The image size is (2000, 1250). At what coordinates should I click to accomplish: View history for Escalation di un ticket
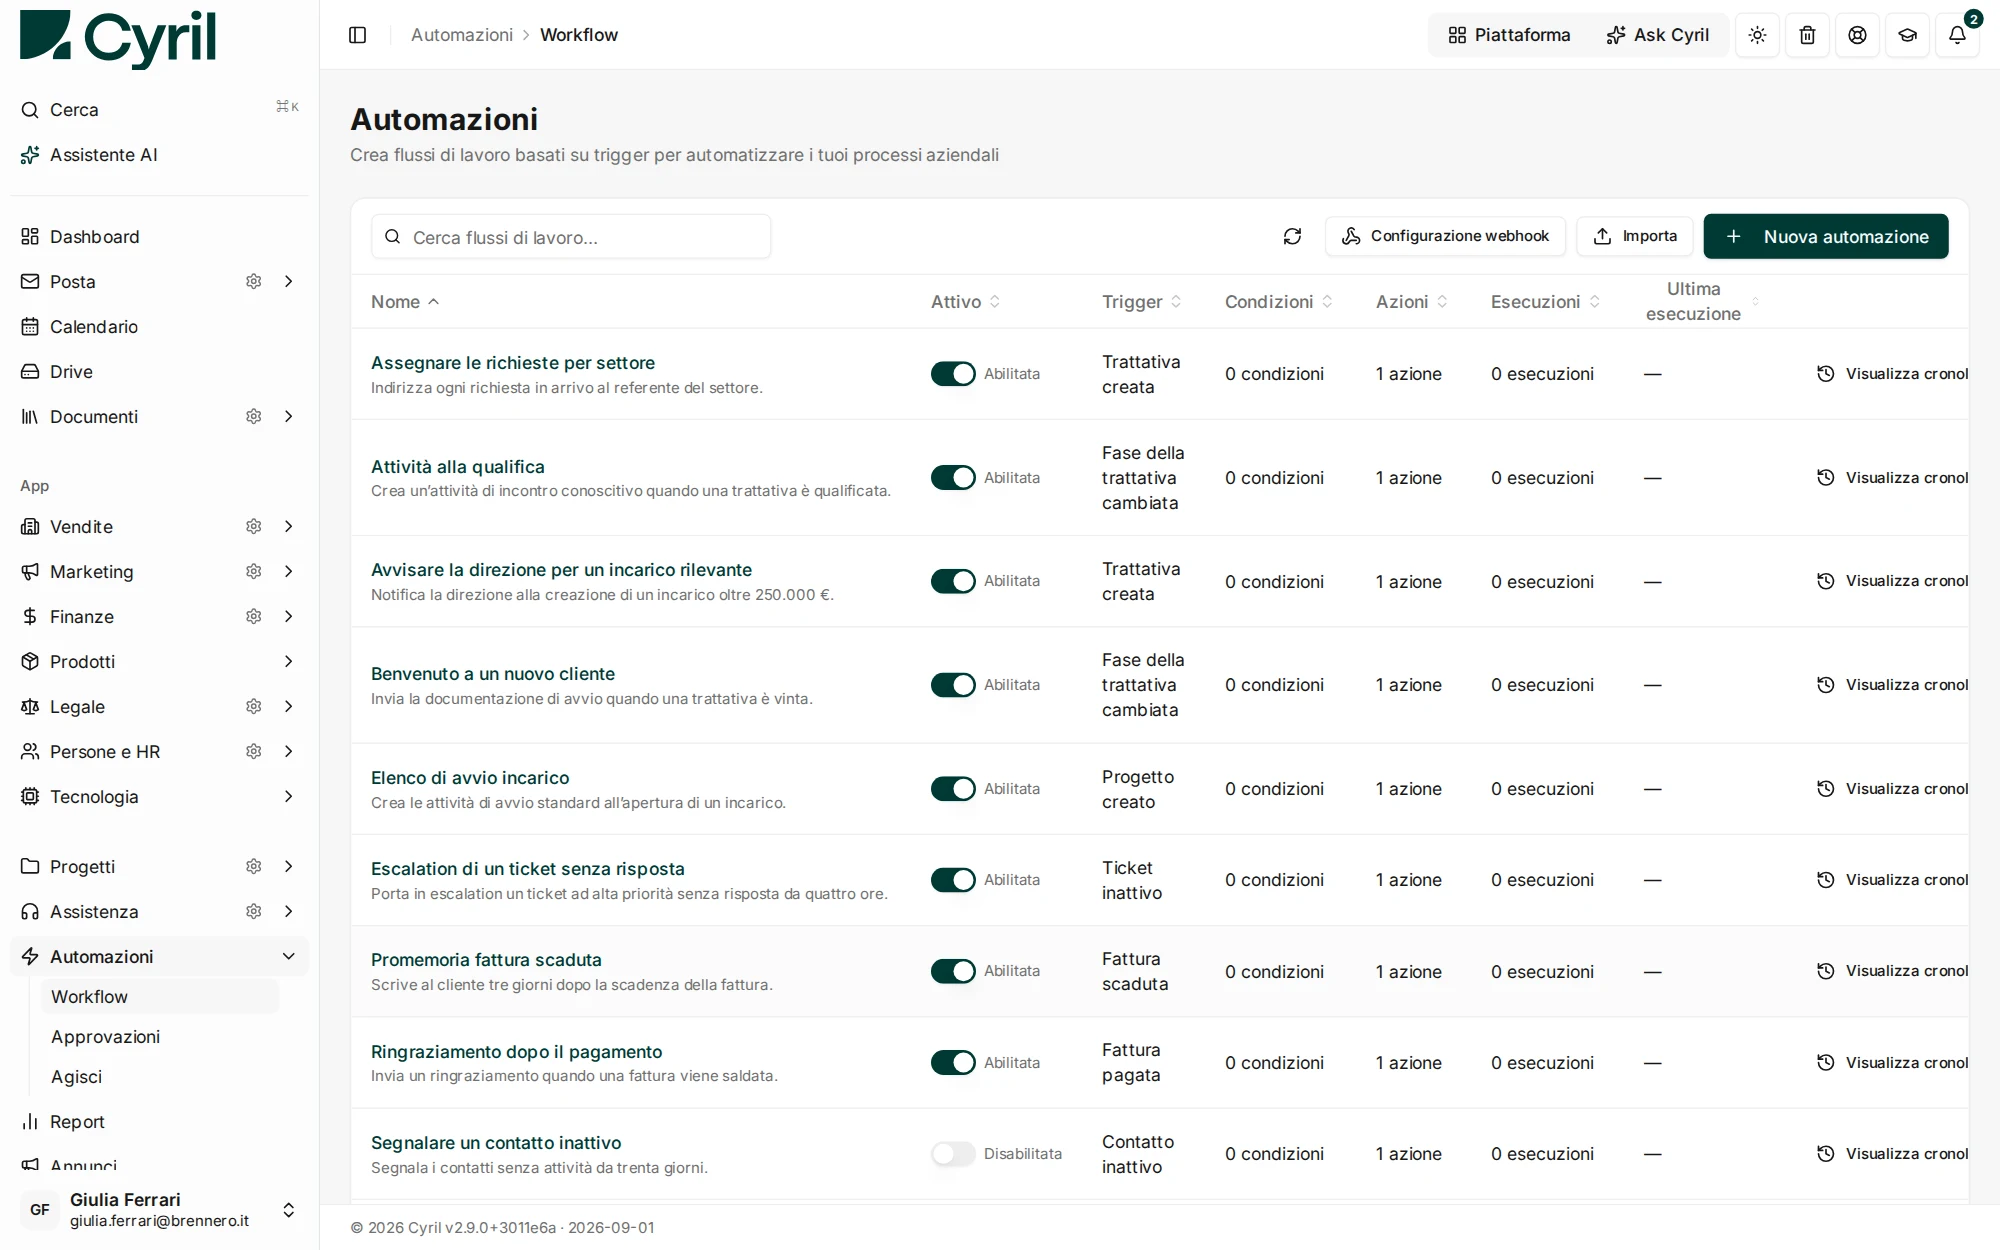[x=1891, y=880]
